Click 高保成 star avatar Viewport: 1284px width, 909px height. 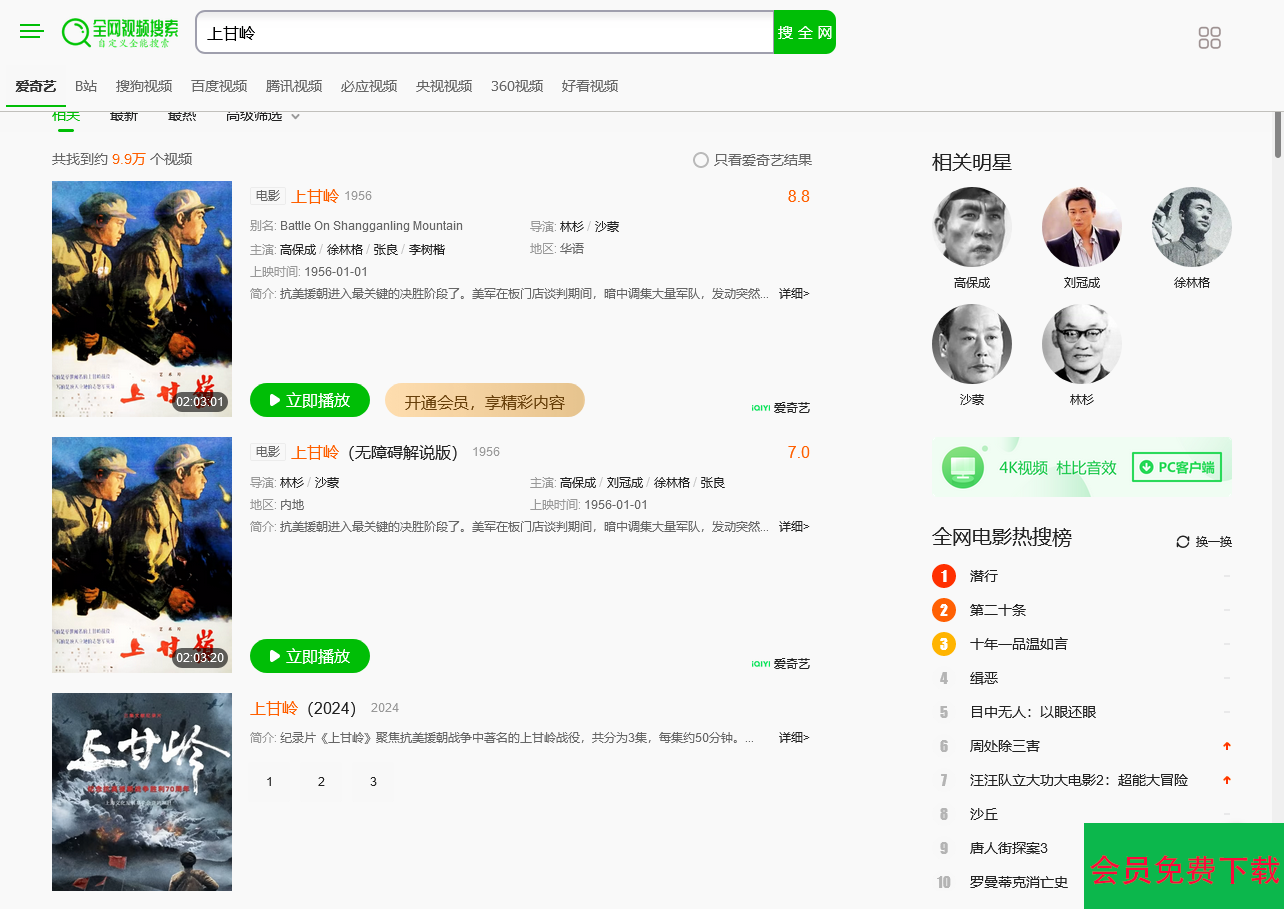click(971, 227)
